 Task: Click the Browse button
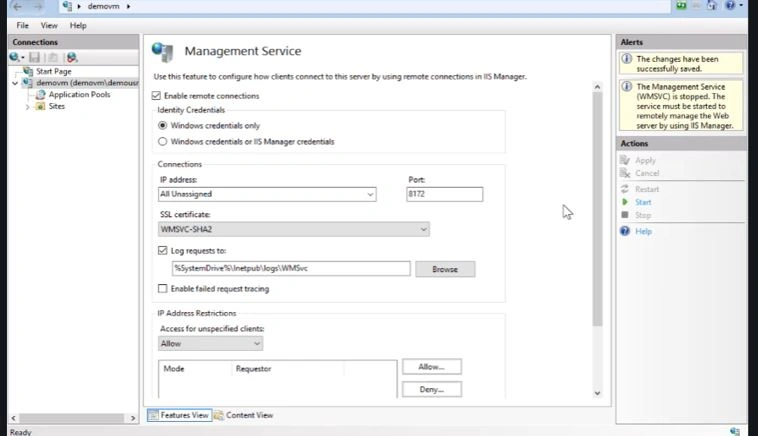445,269
